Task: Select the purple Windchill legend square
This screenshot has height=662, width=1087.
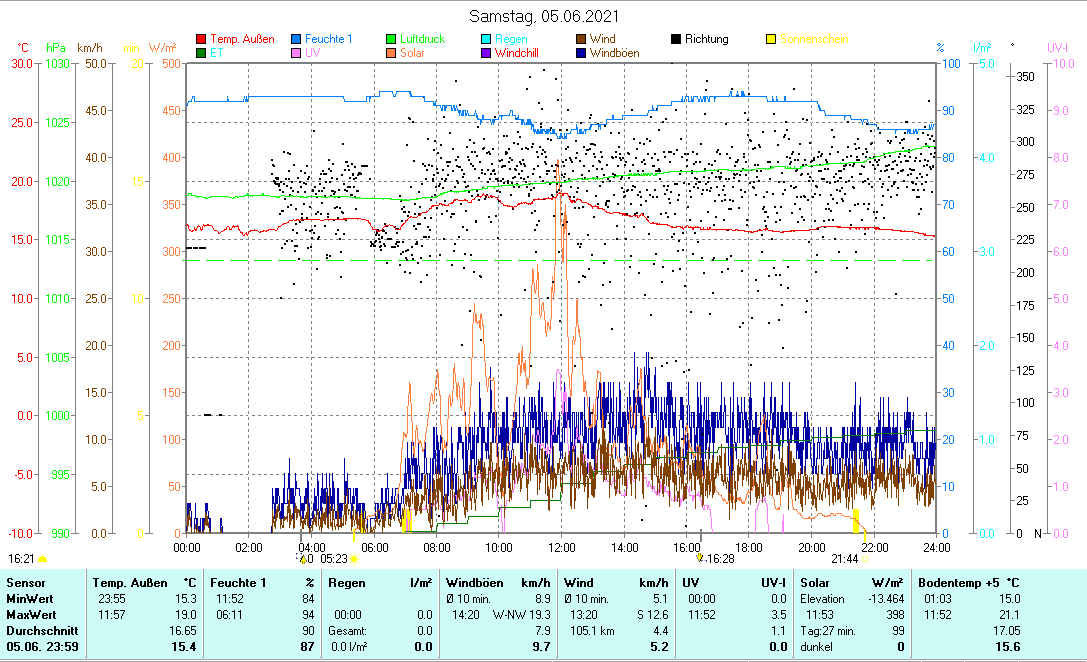Action: tap(486, 53)
